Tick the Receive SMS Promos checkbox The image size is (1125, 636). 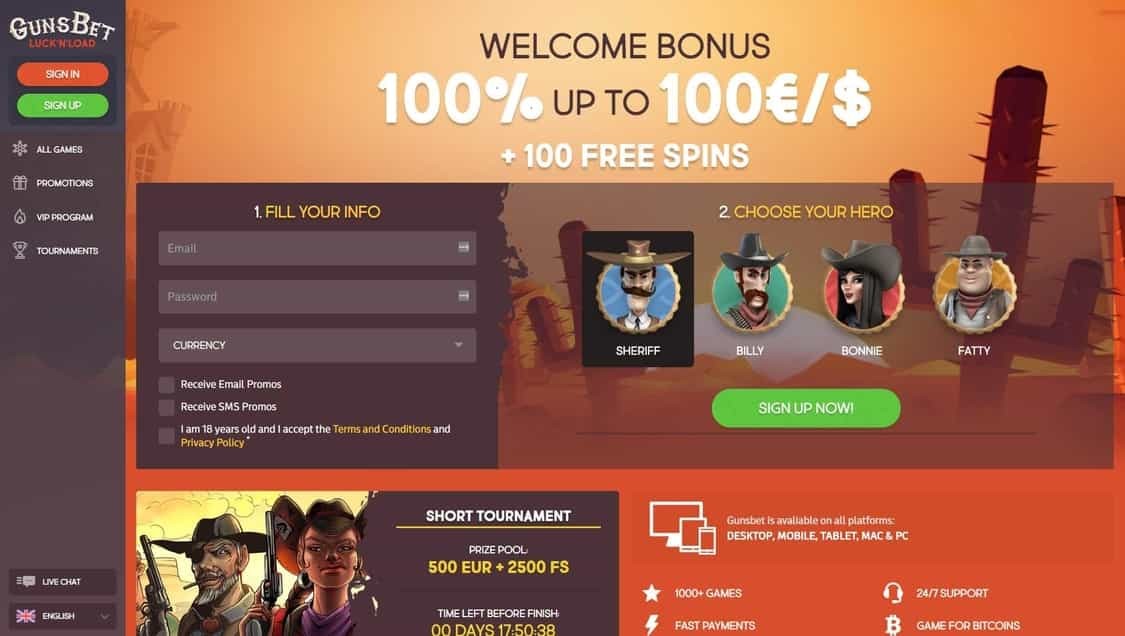(x=166, y=407)
